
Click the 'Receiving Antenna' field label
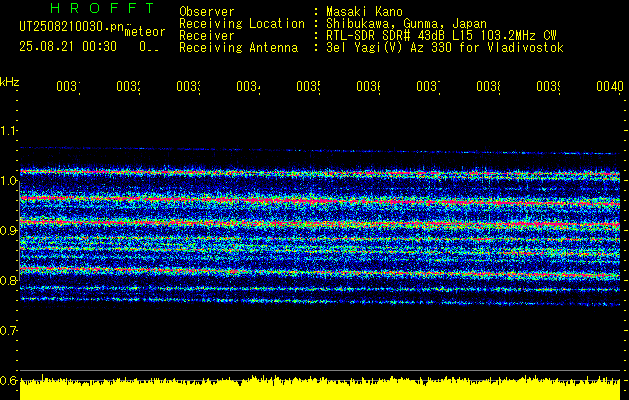[x=238, y=48]
